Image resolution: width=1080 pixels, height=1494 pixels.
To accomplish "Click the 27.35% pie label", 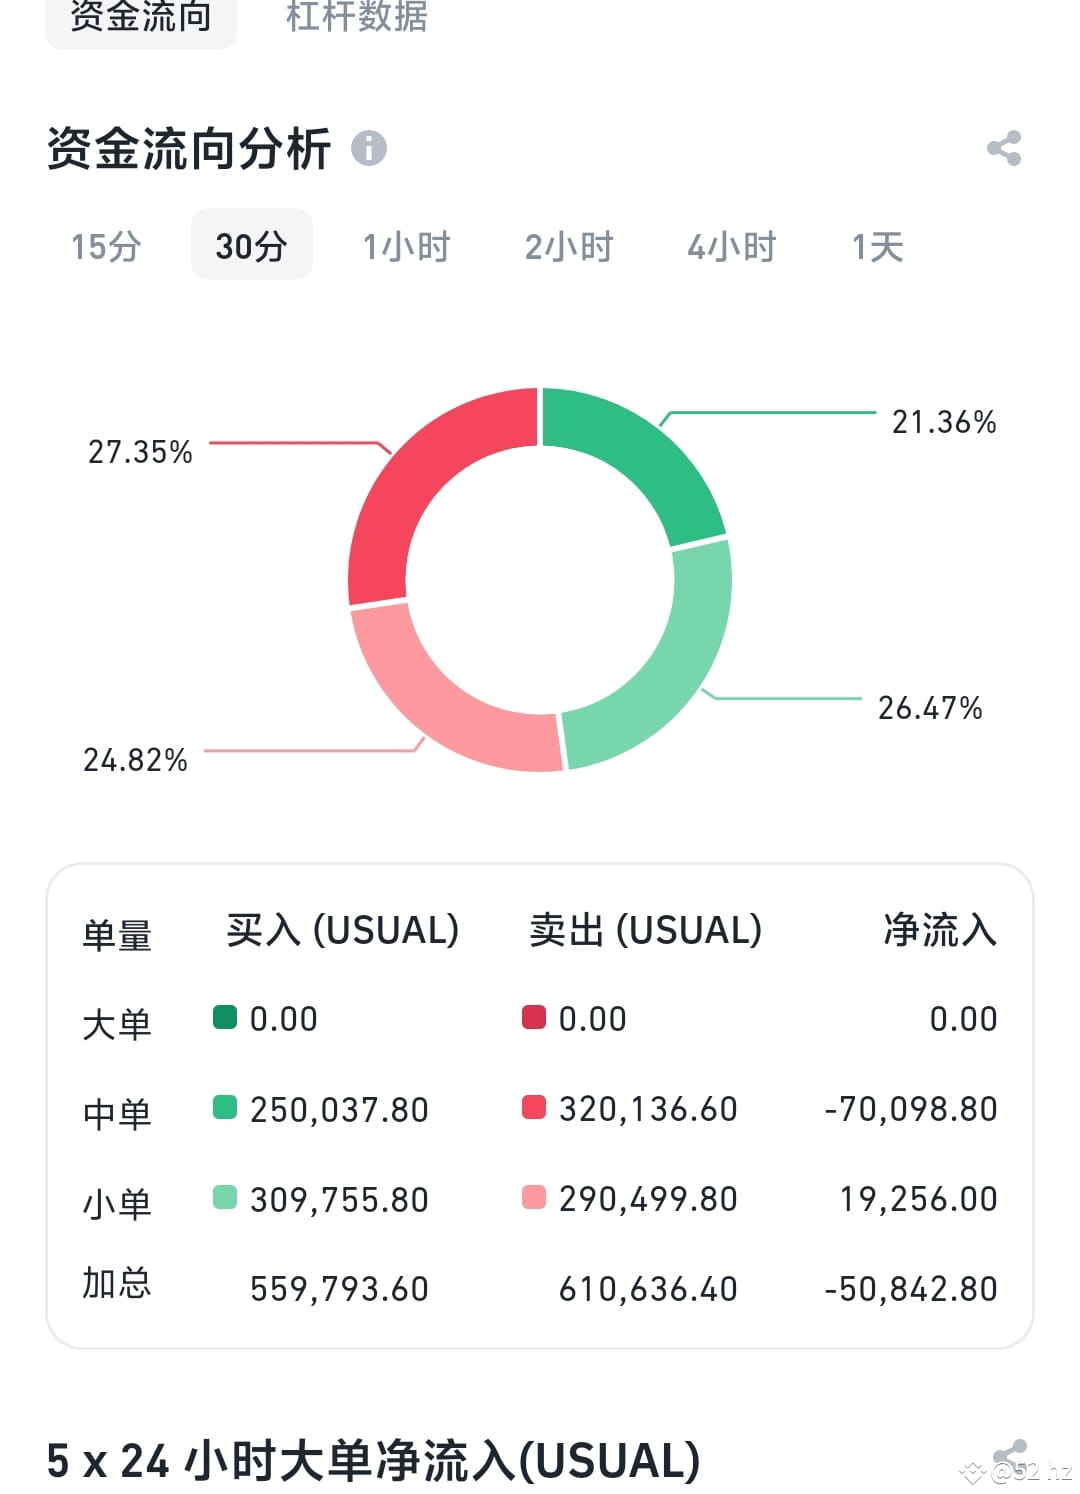I will coord(141,452).
